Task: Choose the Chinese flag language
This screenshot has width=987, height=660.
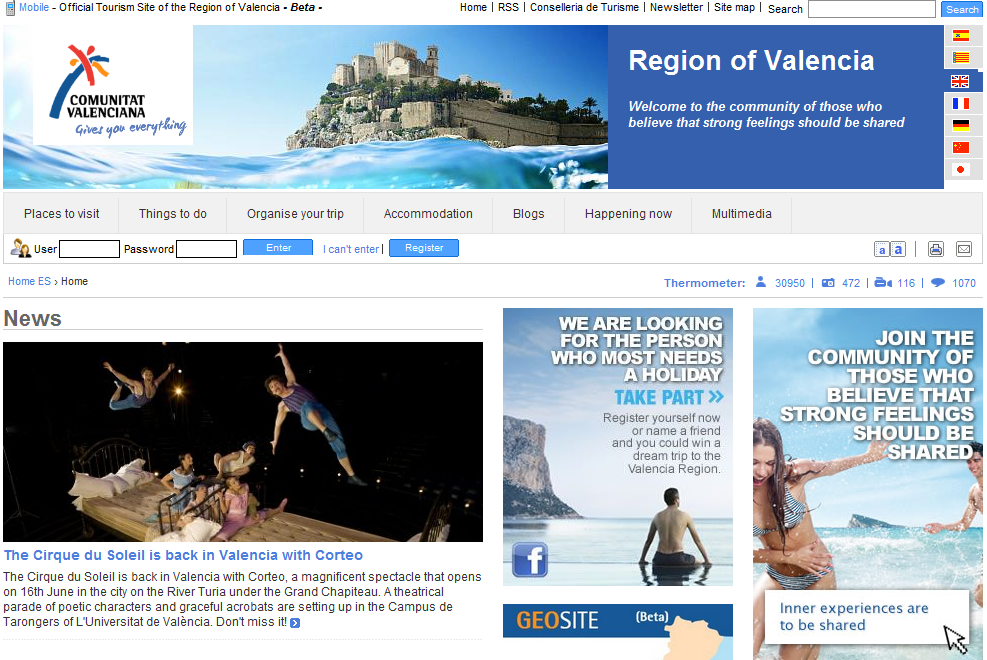Action: pyautogui.click(x=961, y=147)
